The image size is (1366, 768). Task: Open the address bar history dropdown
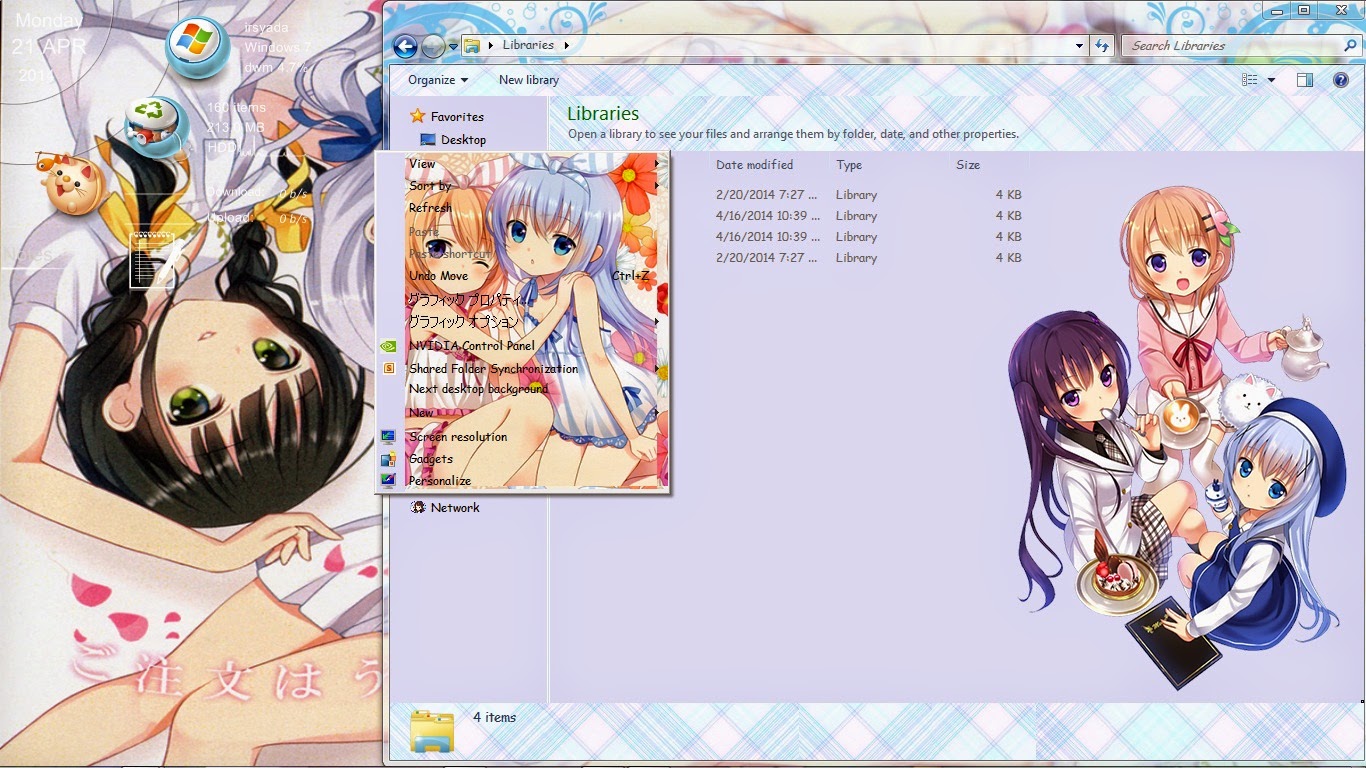[x=1079, y=46]
